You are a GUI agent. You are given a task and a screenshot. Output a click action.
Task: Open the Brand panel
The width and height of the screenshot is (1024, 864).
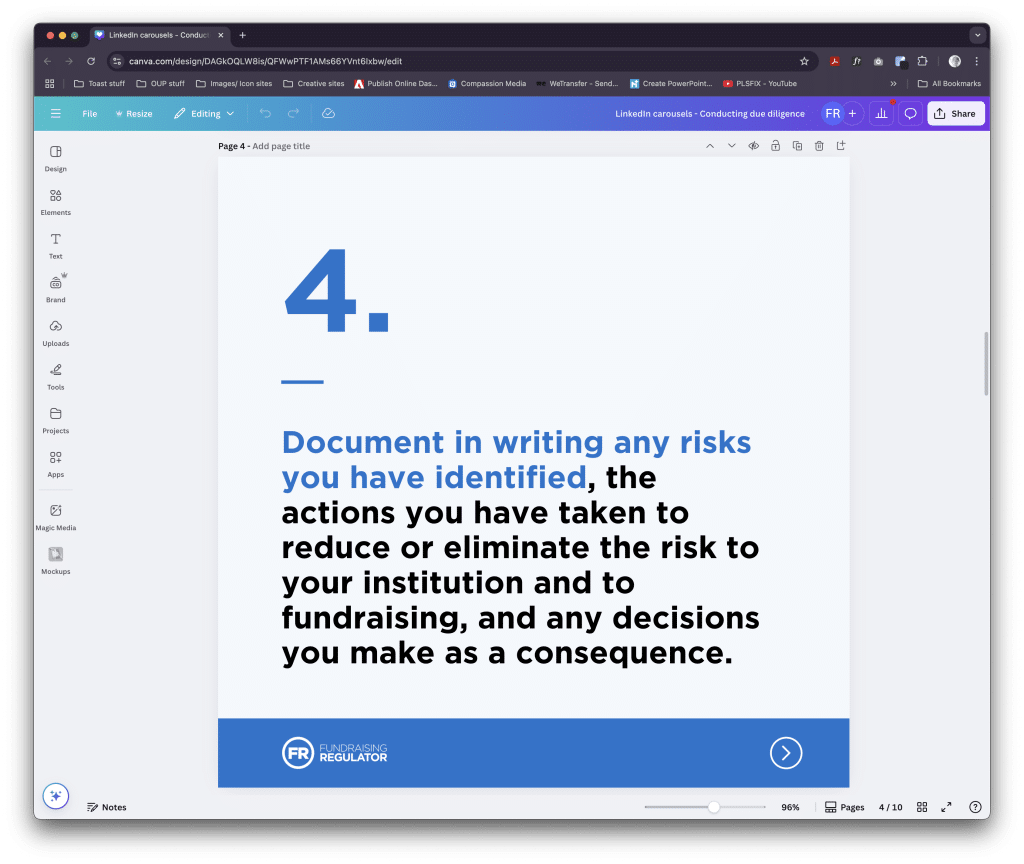tap(55, 288)
